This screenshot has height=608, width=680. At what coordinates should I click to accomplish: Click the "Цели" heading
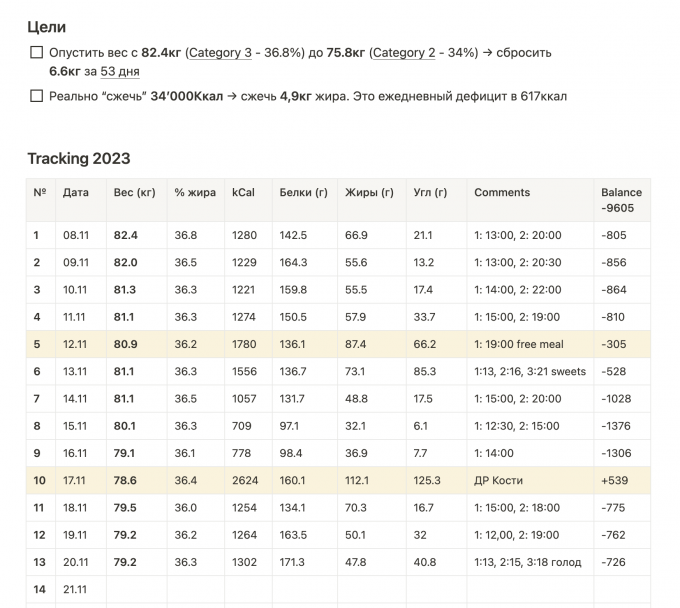coord(53,26)
